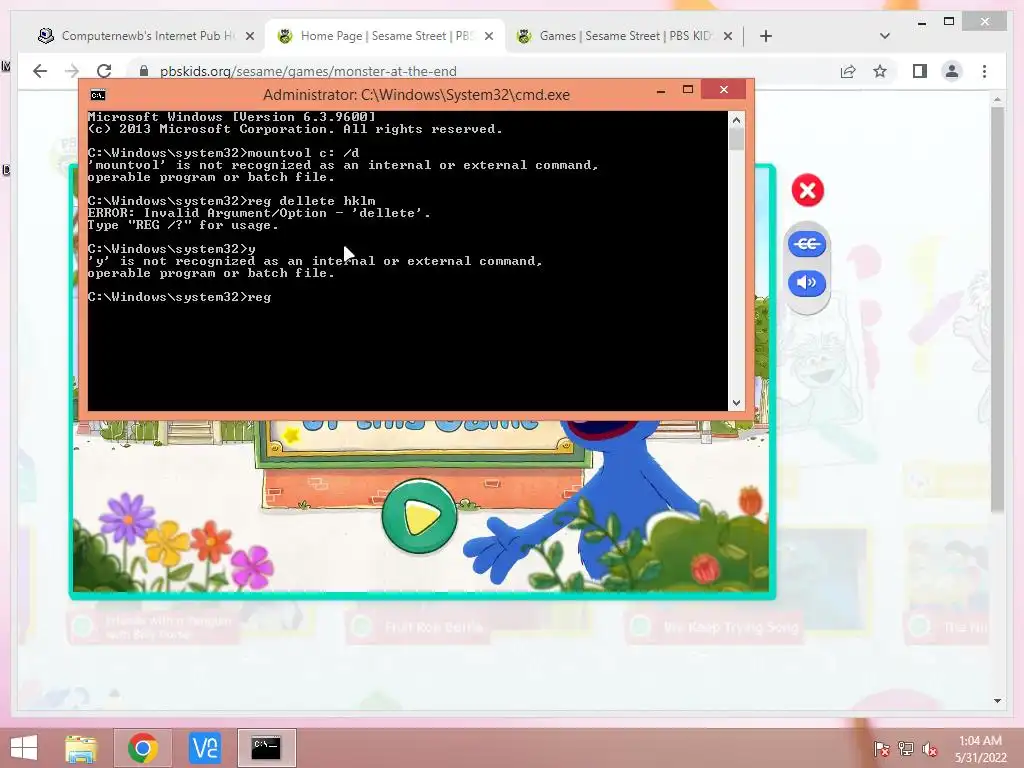Bookmark this page with the star

pyautogui.click(x=880, y=71)
